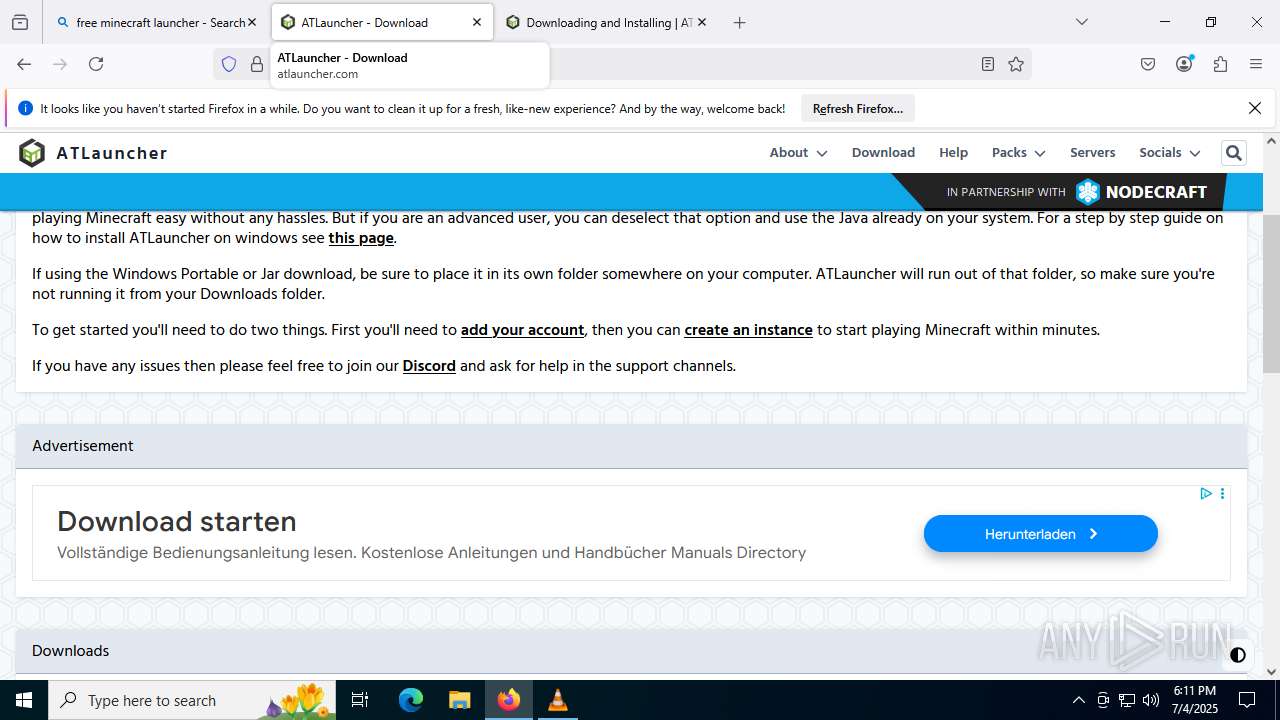1280x720 pixels.
Task: Follow the 'this page' link
Action: [x=361, y=238]
